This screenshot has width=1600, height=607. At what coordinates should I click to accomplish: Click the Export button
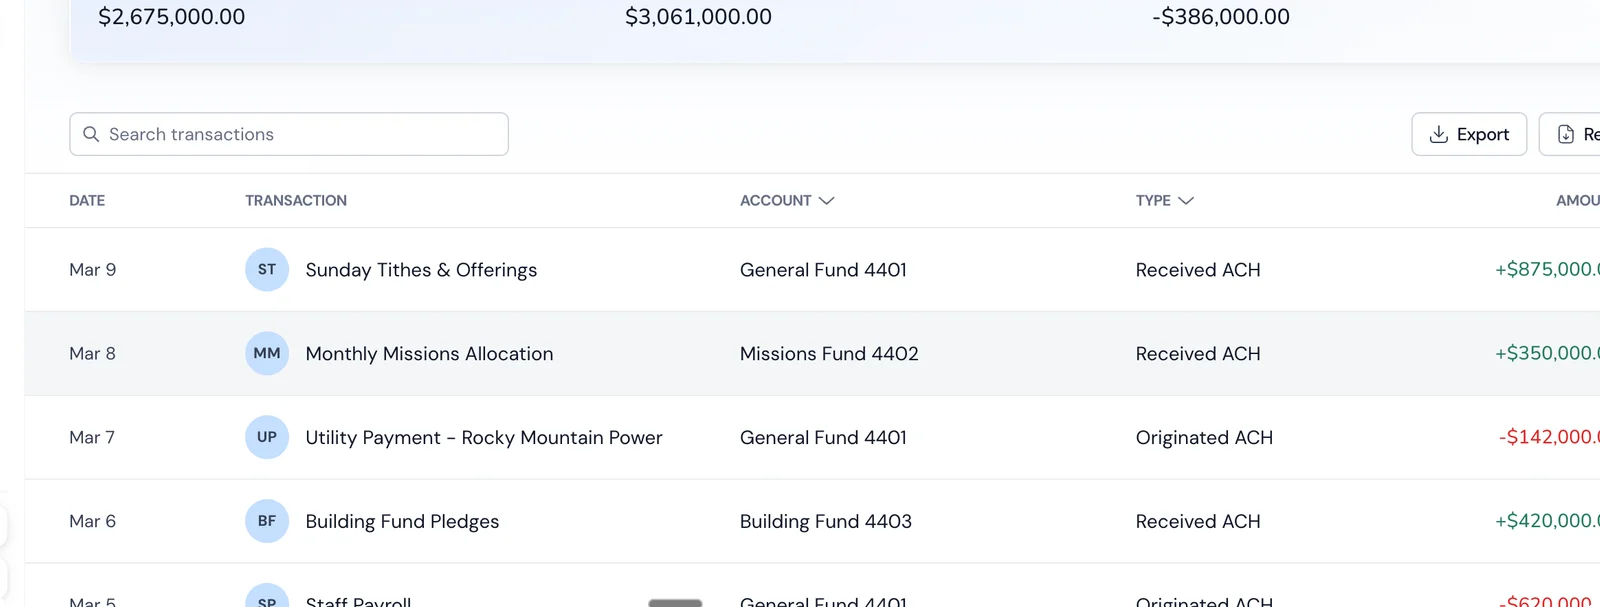pos(1469,134)
